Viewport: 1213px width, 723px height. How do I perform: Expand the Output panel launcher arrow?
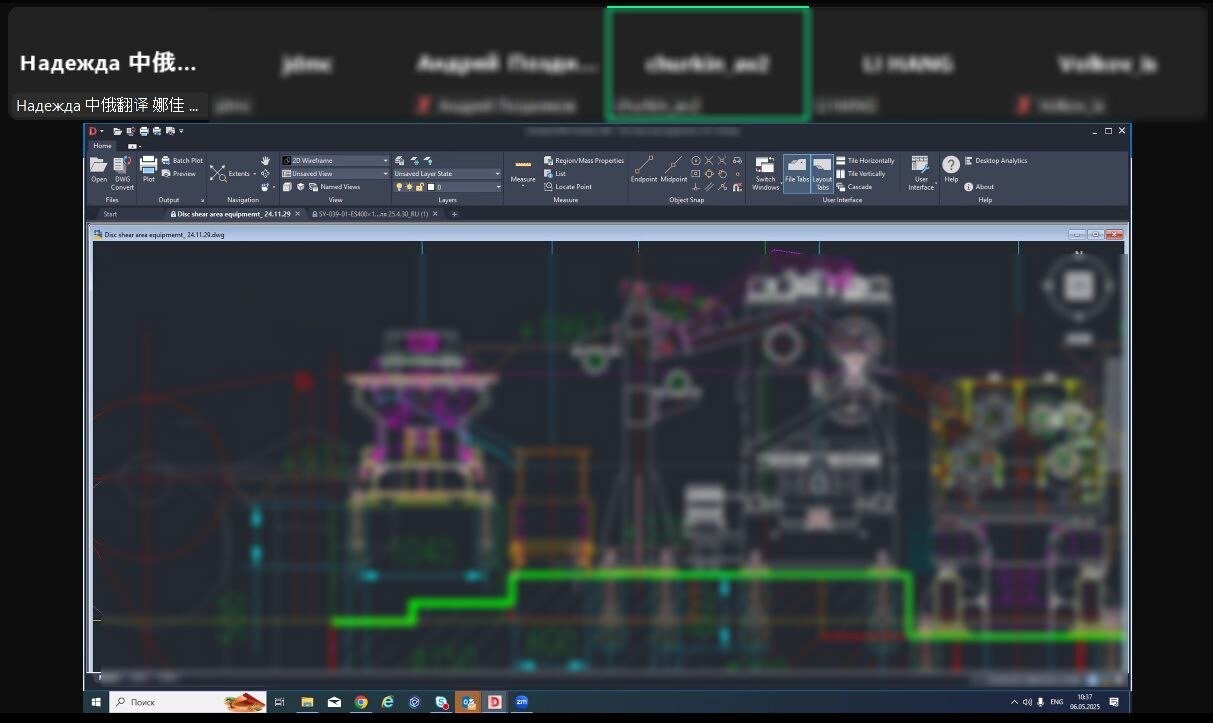[x=202, y=200]
